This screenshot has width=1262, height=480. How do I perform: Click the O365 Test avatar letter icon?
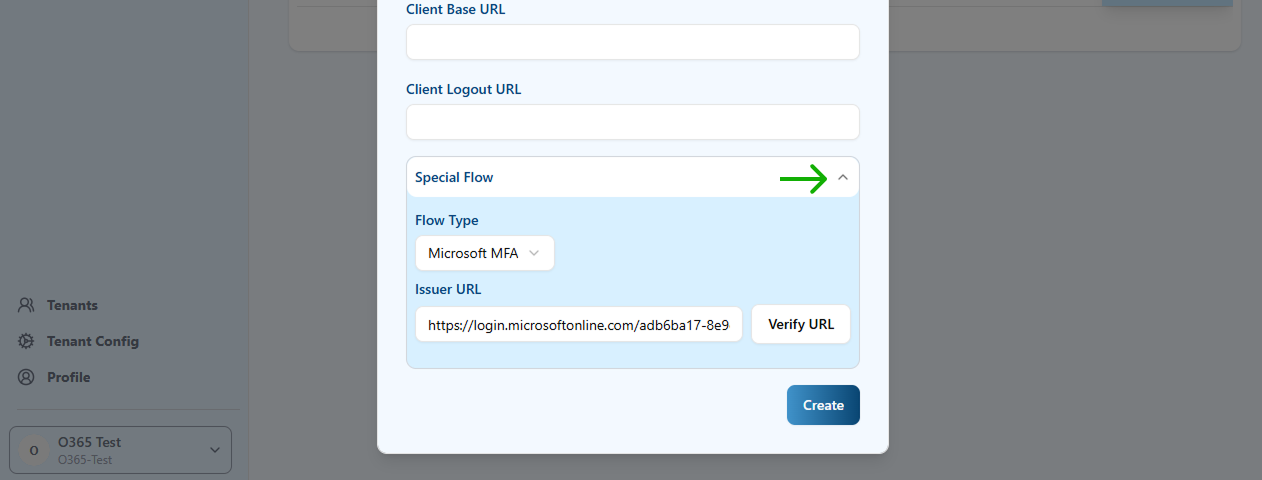coord(34,450)
